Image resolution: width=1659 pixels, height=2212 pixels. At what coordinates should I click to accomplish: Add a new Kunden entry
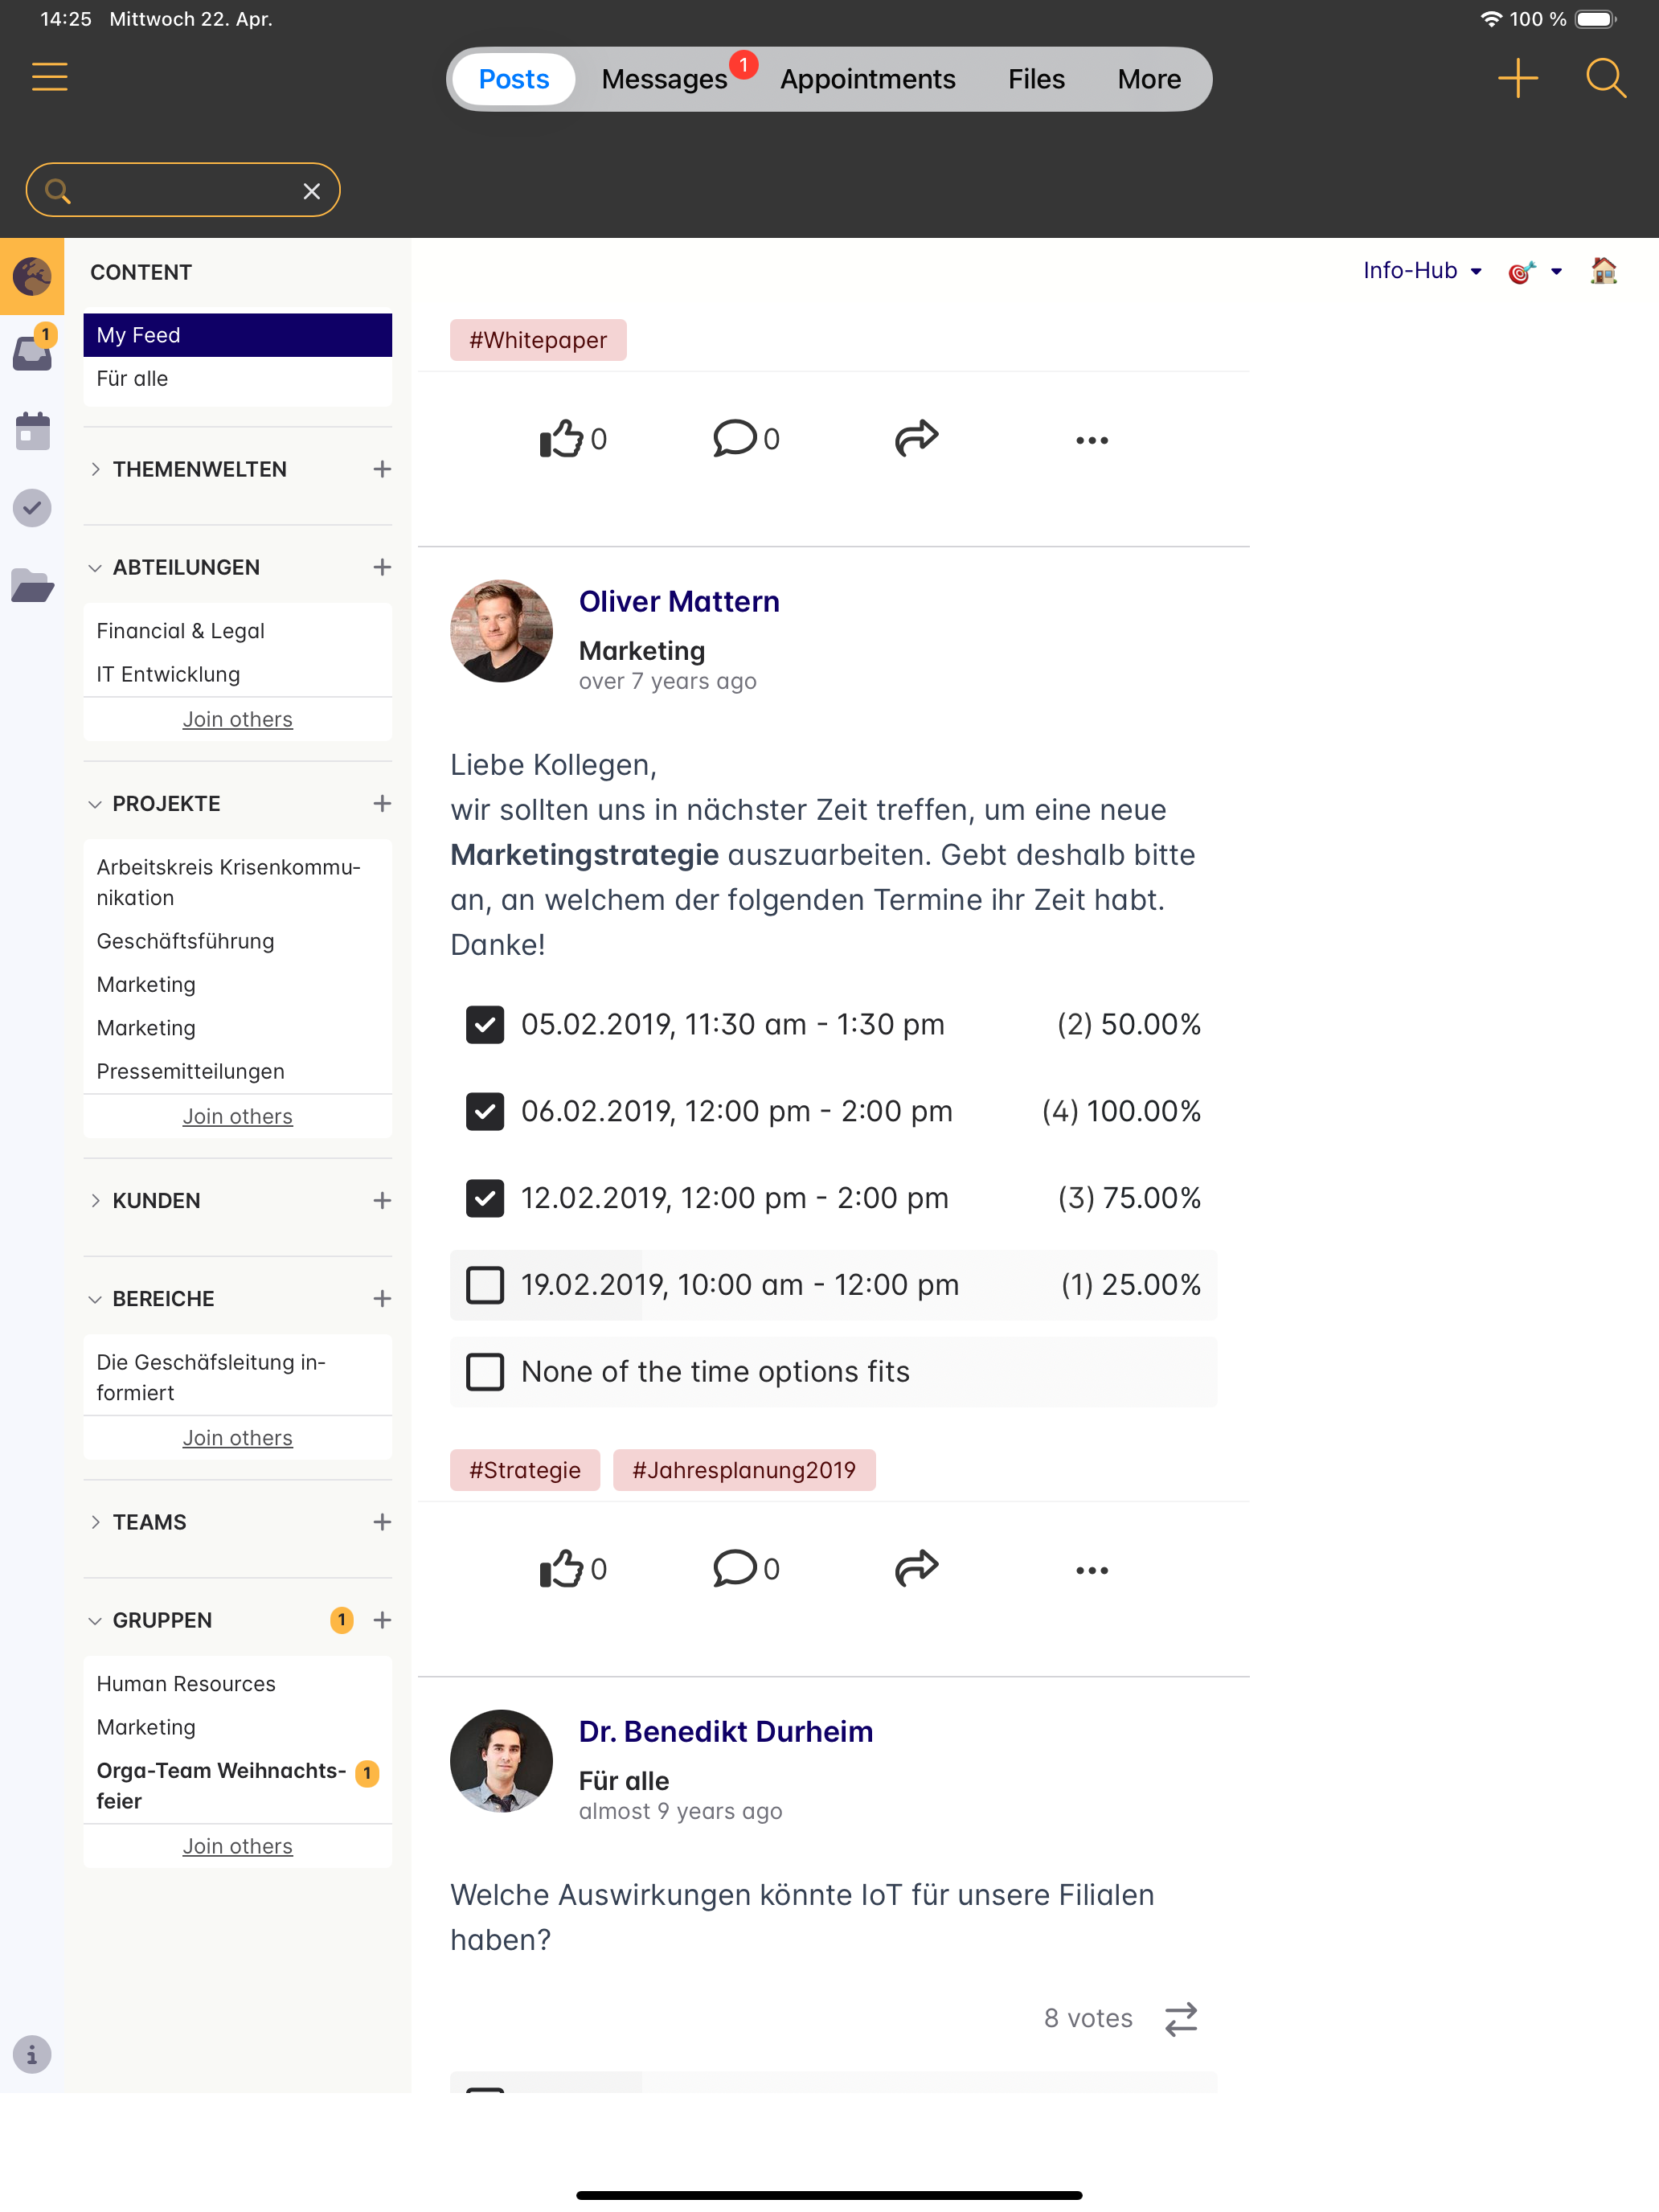(x=382, y=1201)
